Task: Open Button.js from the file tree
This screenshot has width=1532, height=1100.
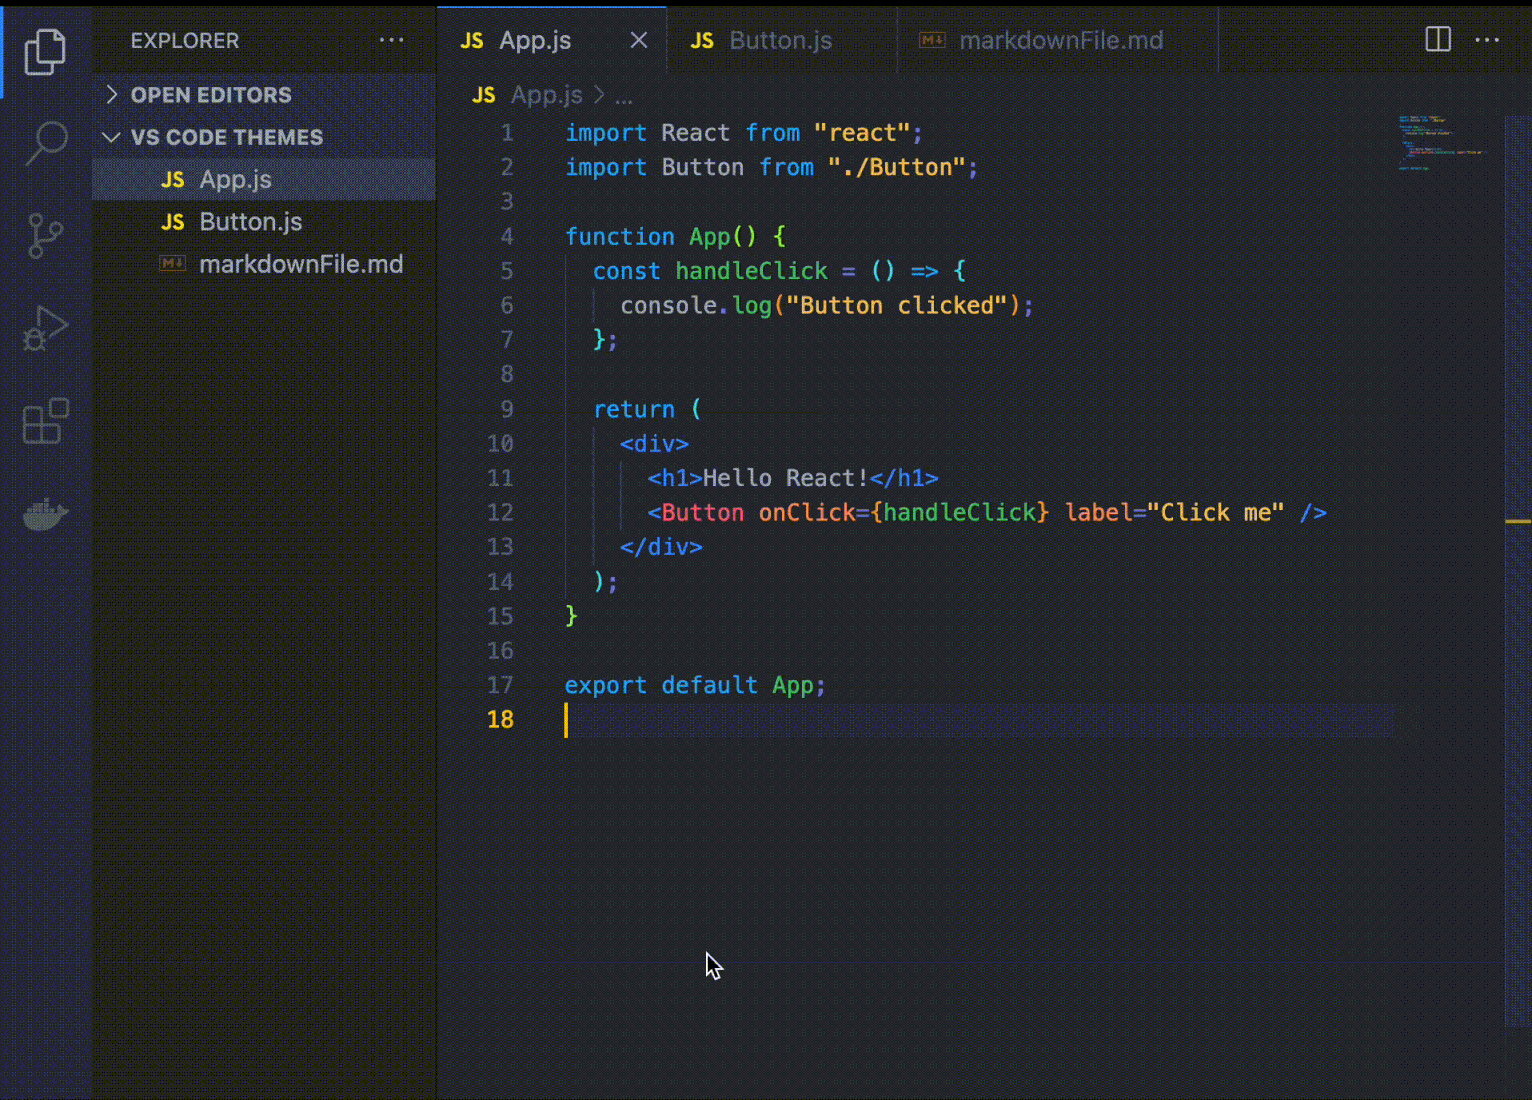Action: (250, 222)
